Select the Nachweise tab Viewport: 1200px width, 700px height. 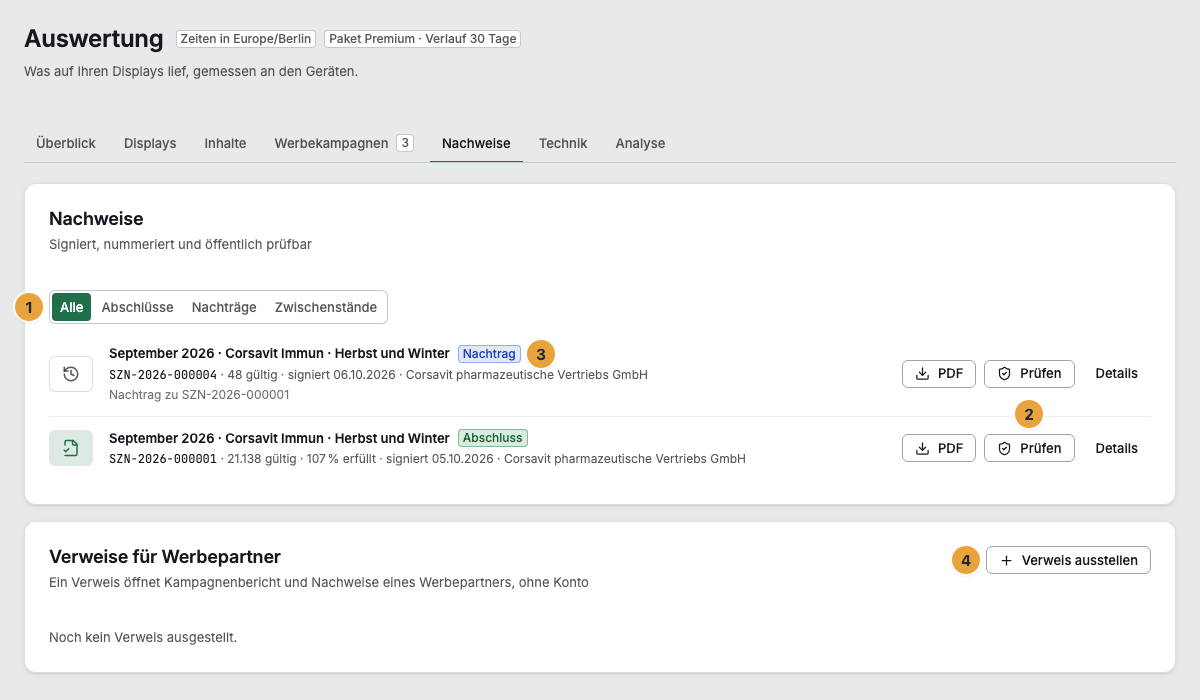476,143
